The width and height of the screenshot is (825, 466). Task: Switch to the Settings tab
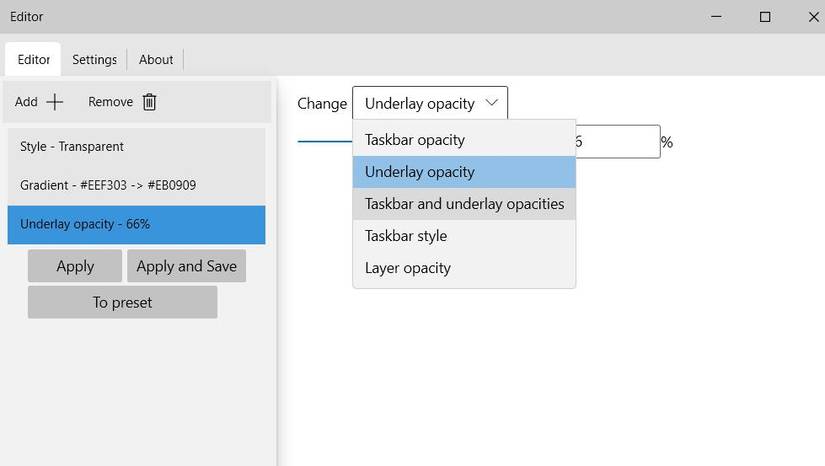pos(95,60)
